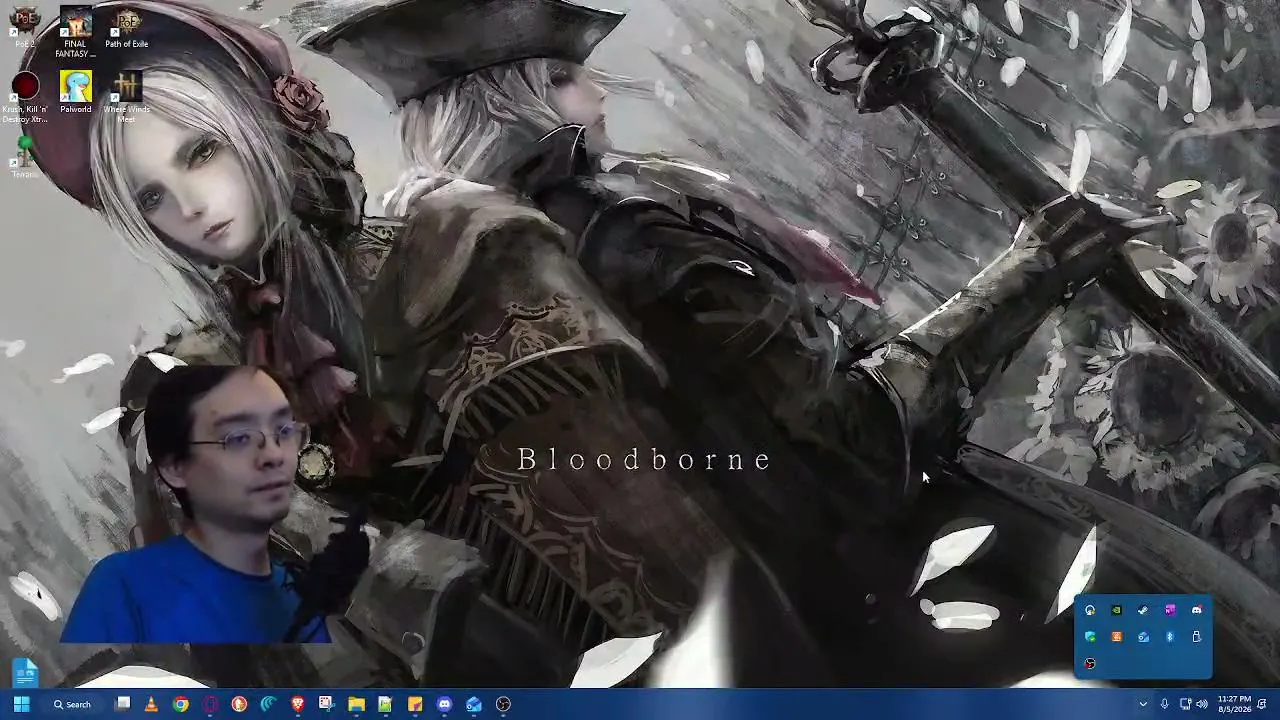This screenshot has height=720, width=1280.
Task: Open Google Chrome from the taskbar
Action: point(180,704)
